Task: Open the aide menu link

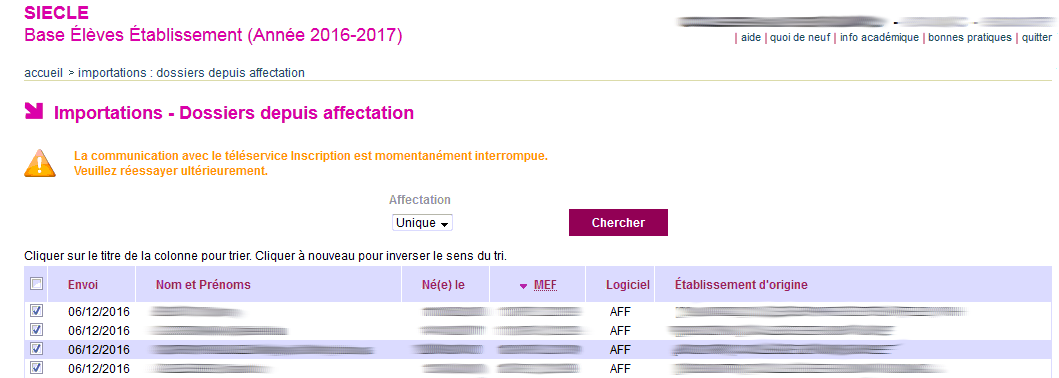Action: coord(751,38)
